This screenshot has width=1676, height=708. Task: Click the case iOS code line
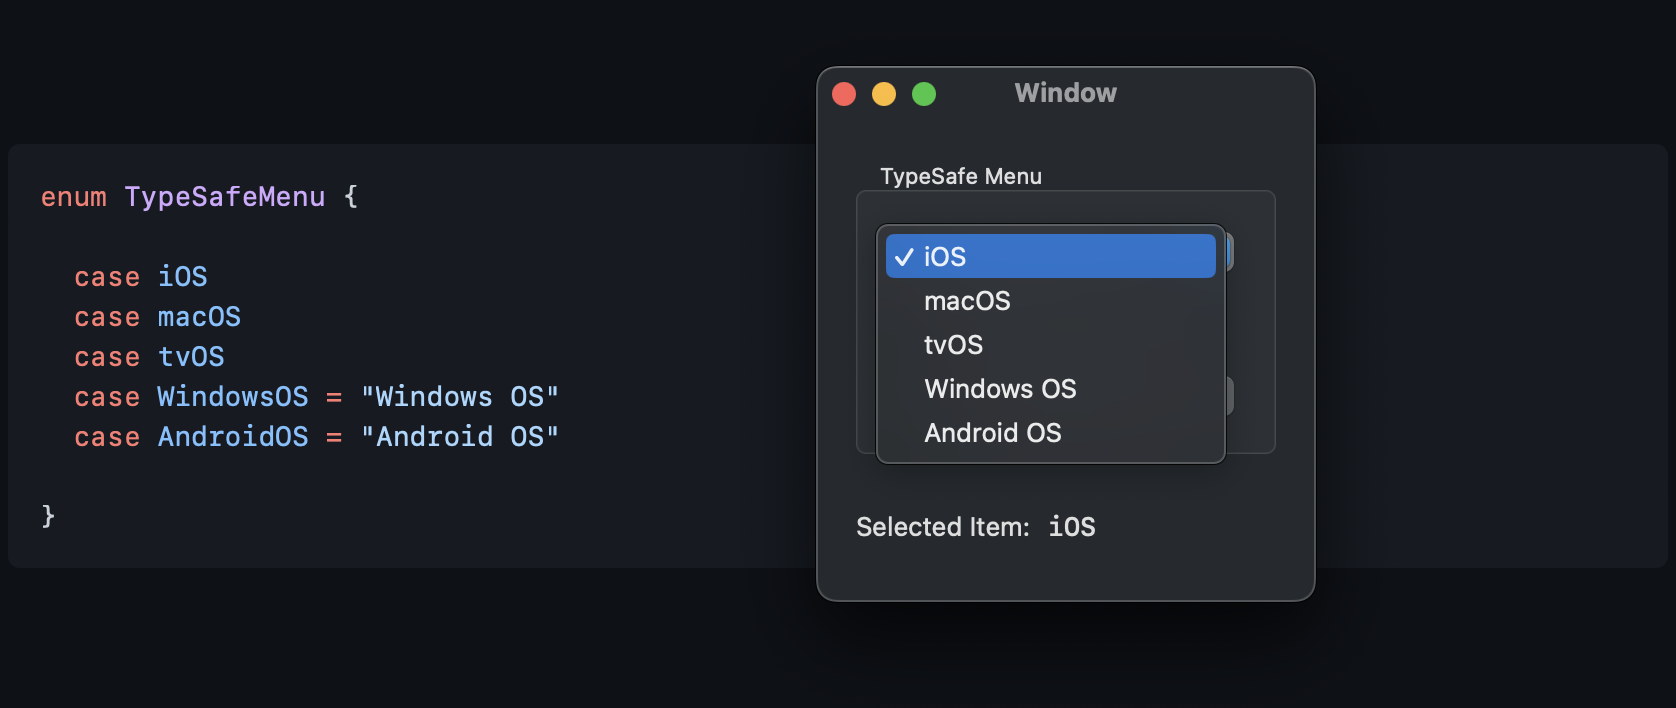pyautogui.click(x=141, y=277)
